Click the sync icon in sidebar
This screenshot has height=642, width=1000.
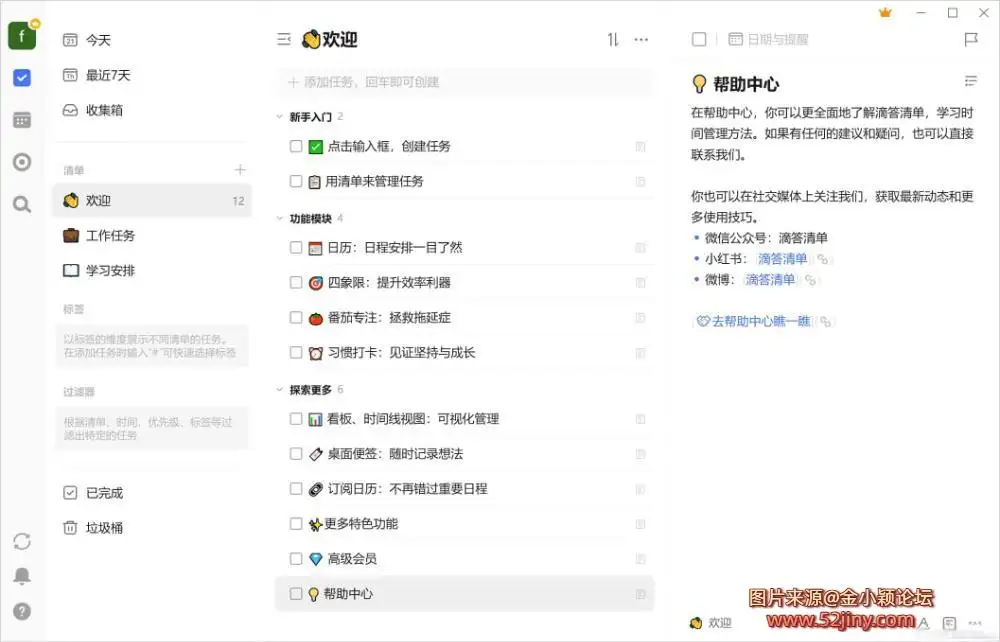click(22, 541)
